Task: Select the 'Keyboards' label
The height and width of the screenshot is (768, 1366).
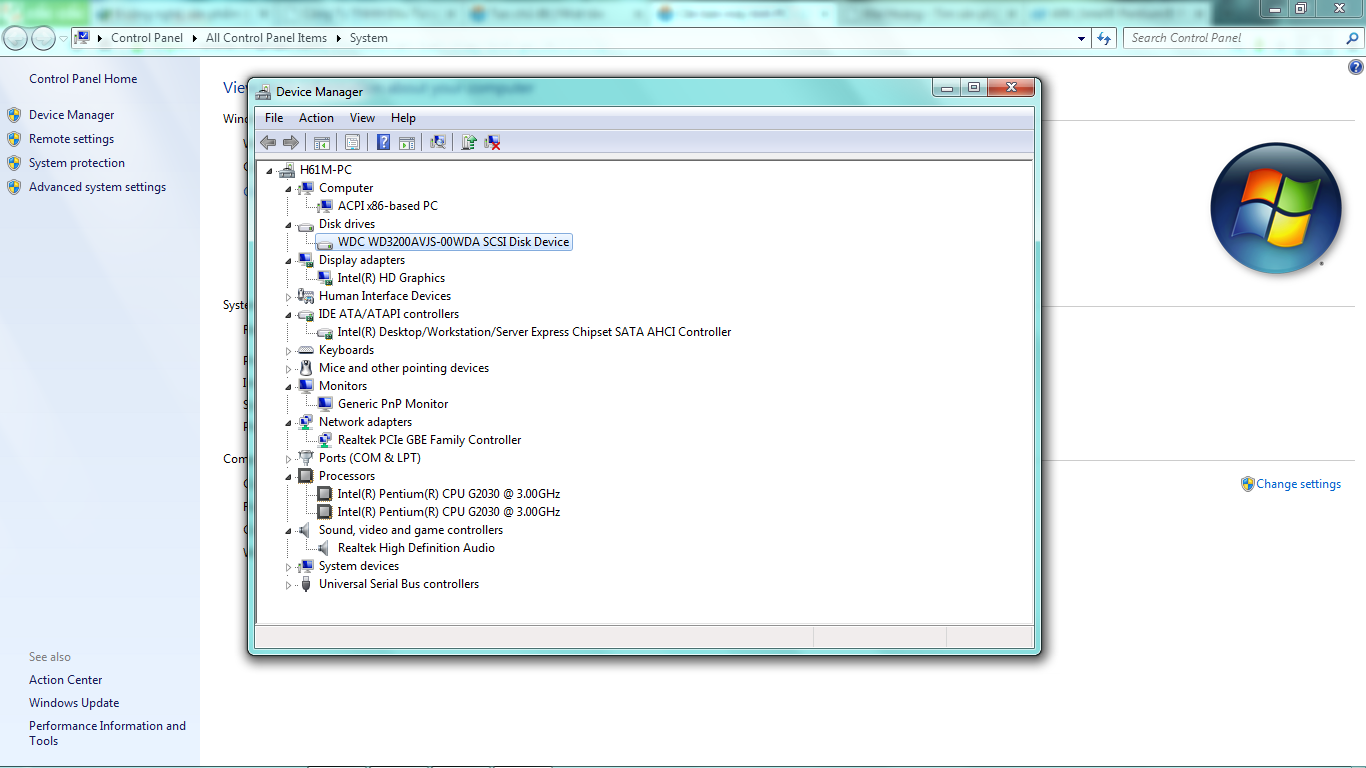Action: (x=346, y=350)
